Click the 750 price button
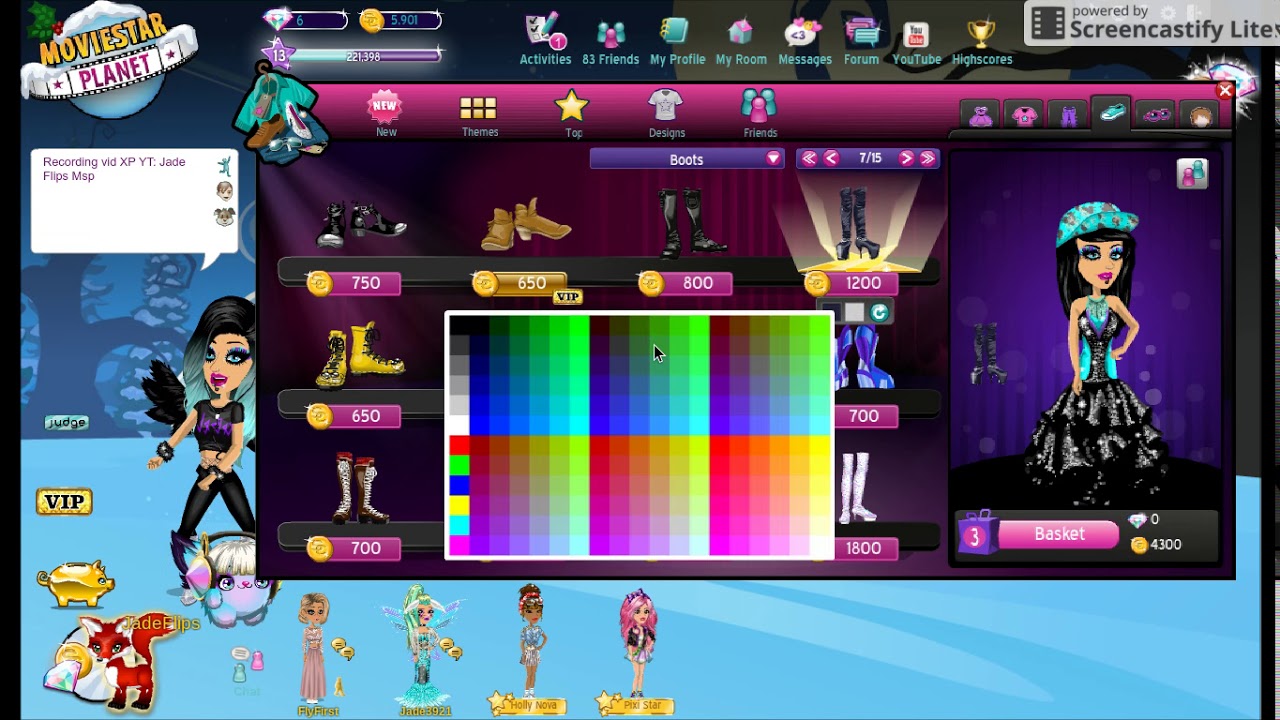The image size is (1280, 720). point(355,283)
